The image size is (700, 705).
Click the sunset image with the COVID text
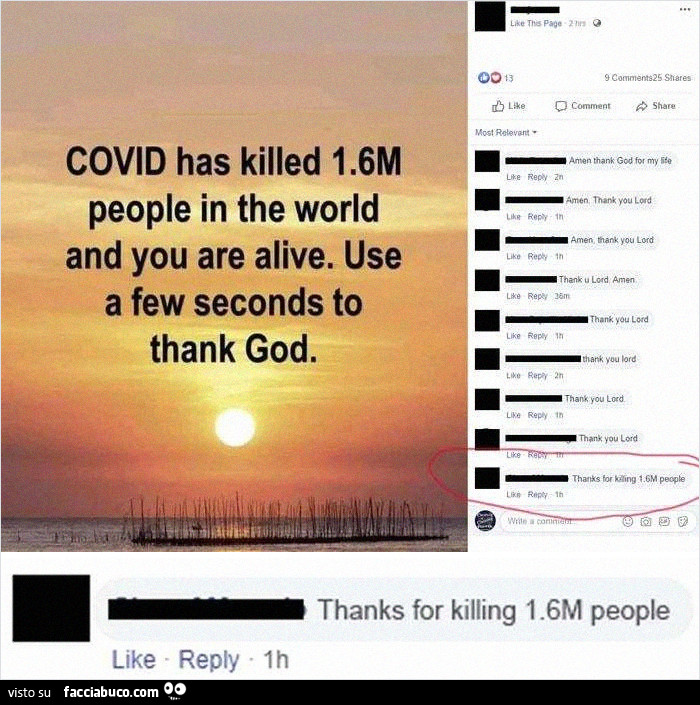(234, 276)
